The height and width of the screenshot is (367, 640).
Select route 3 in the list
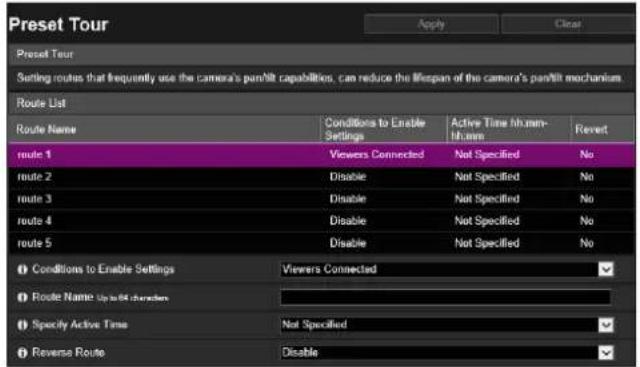pos(321,199)
